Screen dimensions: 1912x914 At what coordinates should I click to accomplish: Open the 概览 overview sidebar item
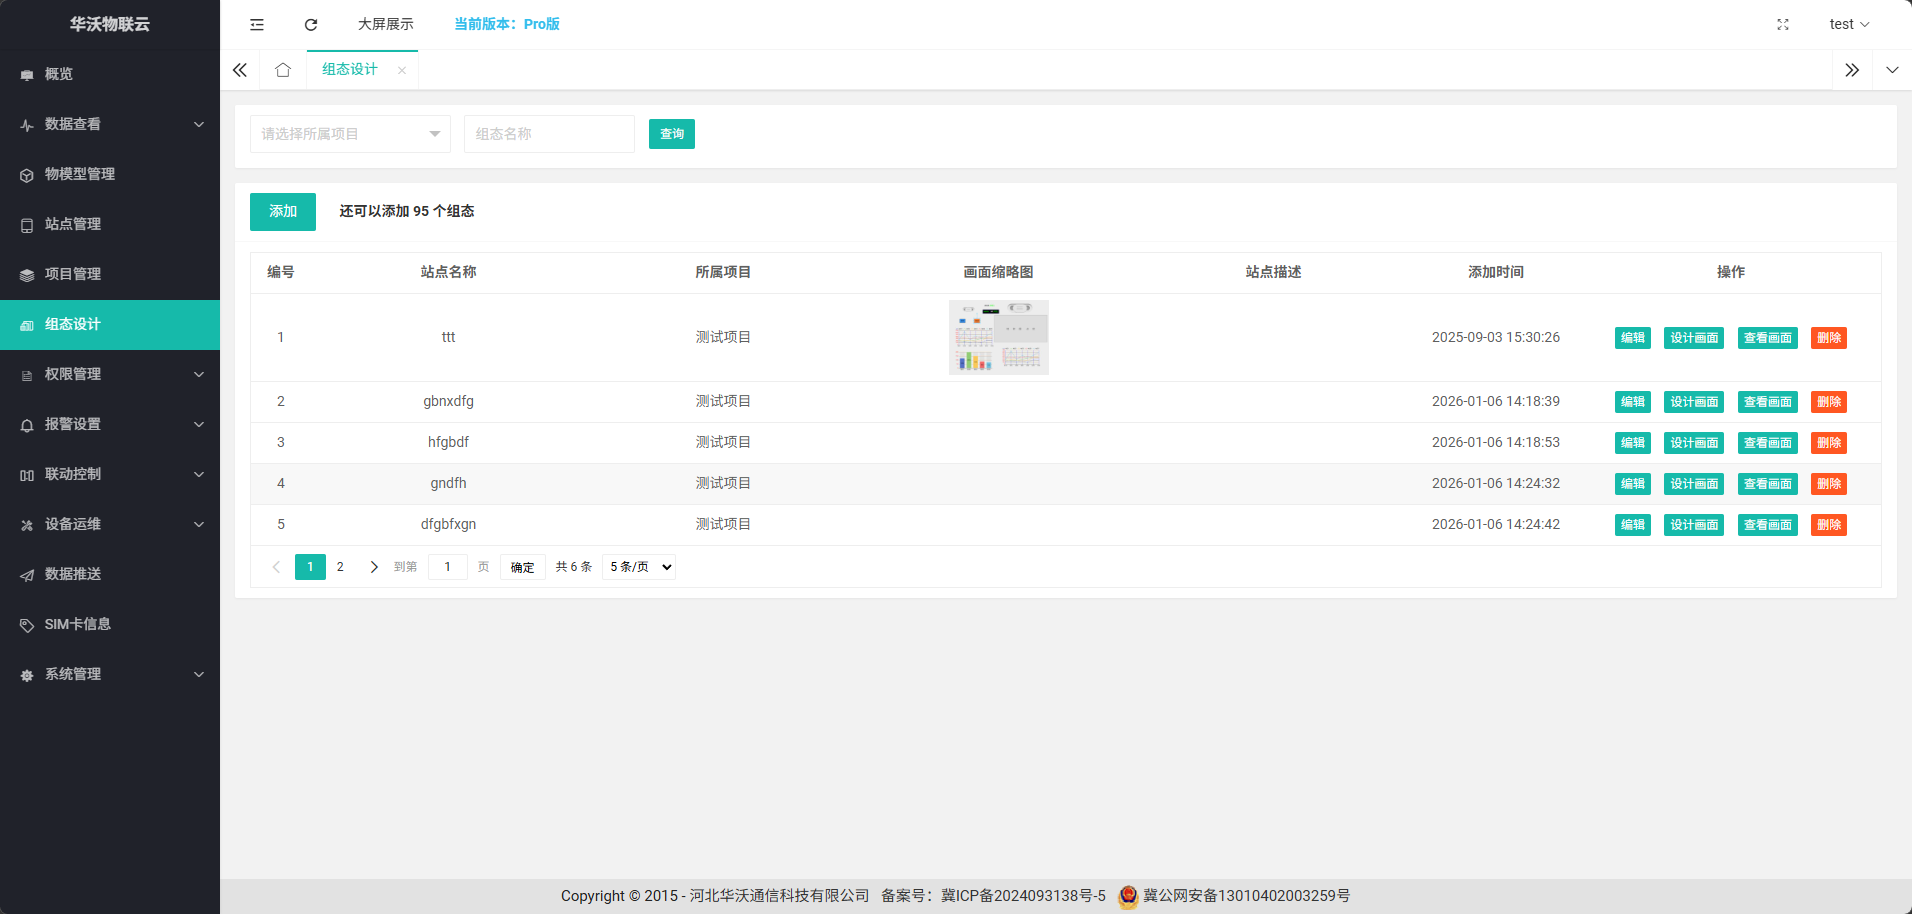coord(59,74)
